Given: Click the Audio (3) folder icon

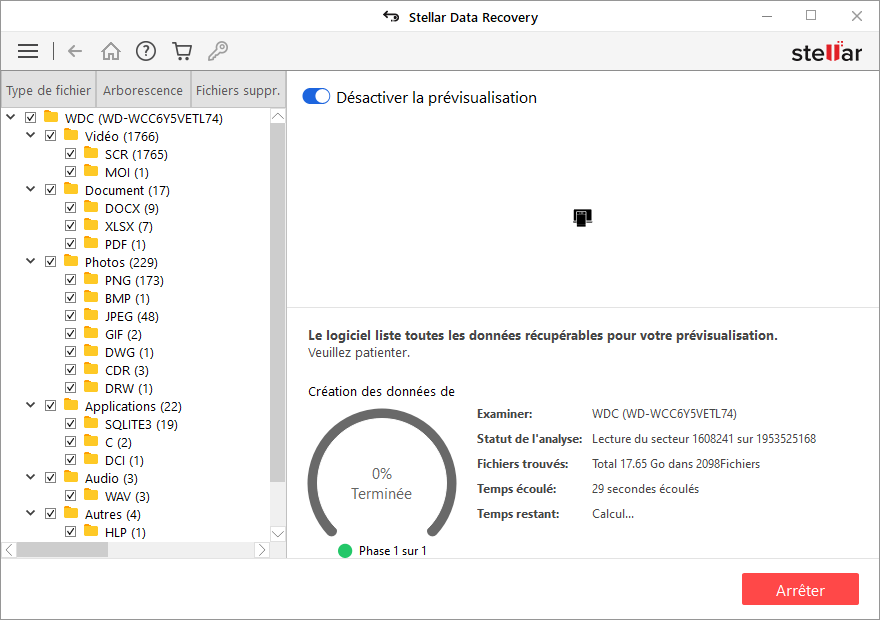Looking at the screenshot, I should tap(71, 477).
